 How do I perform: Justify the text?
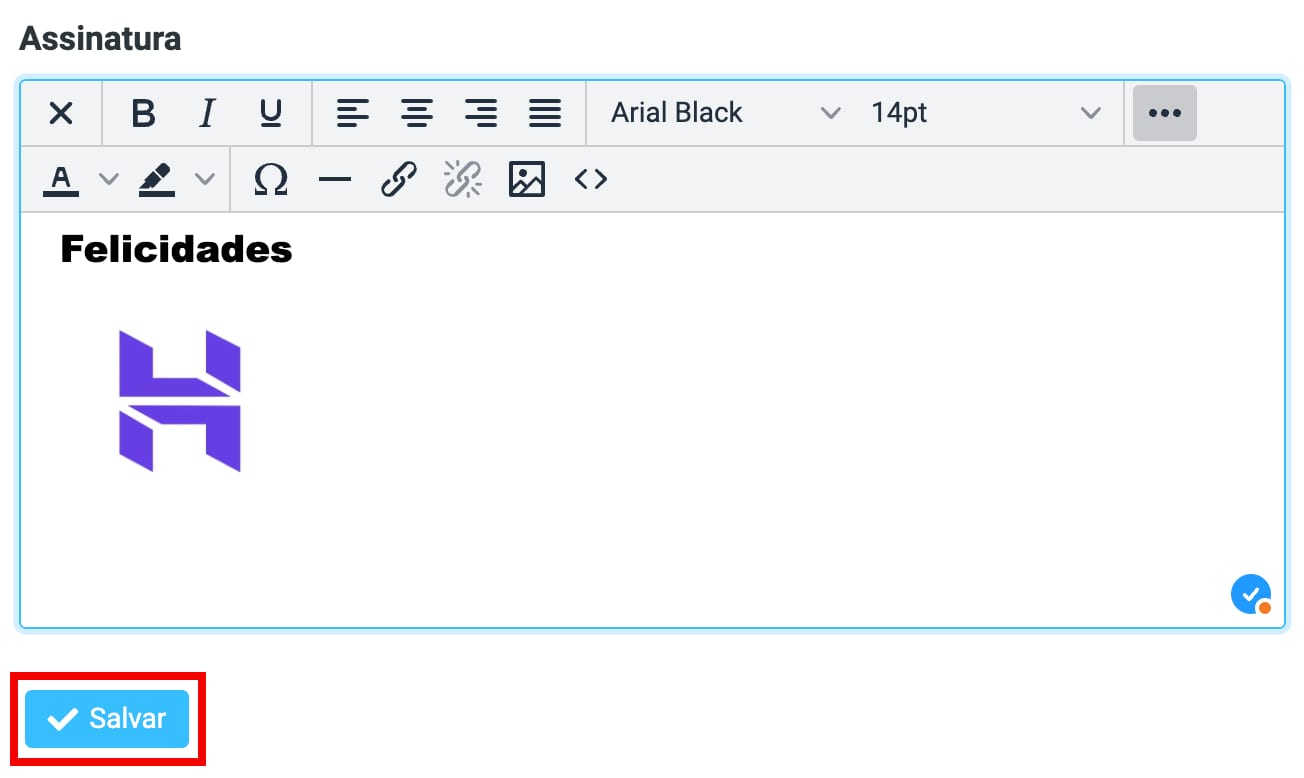(544, 113)
